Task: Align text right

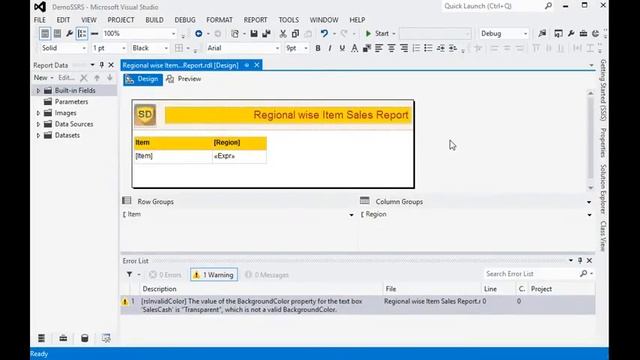Action: tap(404, 48)
